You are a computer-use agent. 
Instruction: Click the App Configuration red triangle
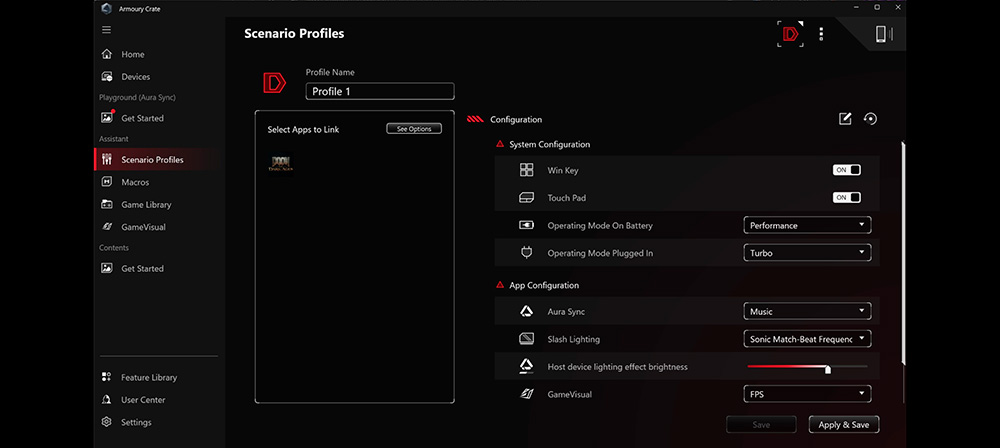(x=500, y=285)
